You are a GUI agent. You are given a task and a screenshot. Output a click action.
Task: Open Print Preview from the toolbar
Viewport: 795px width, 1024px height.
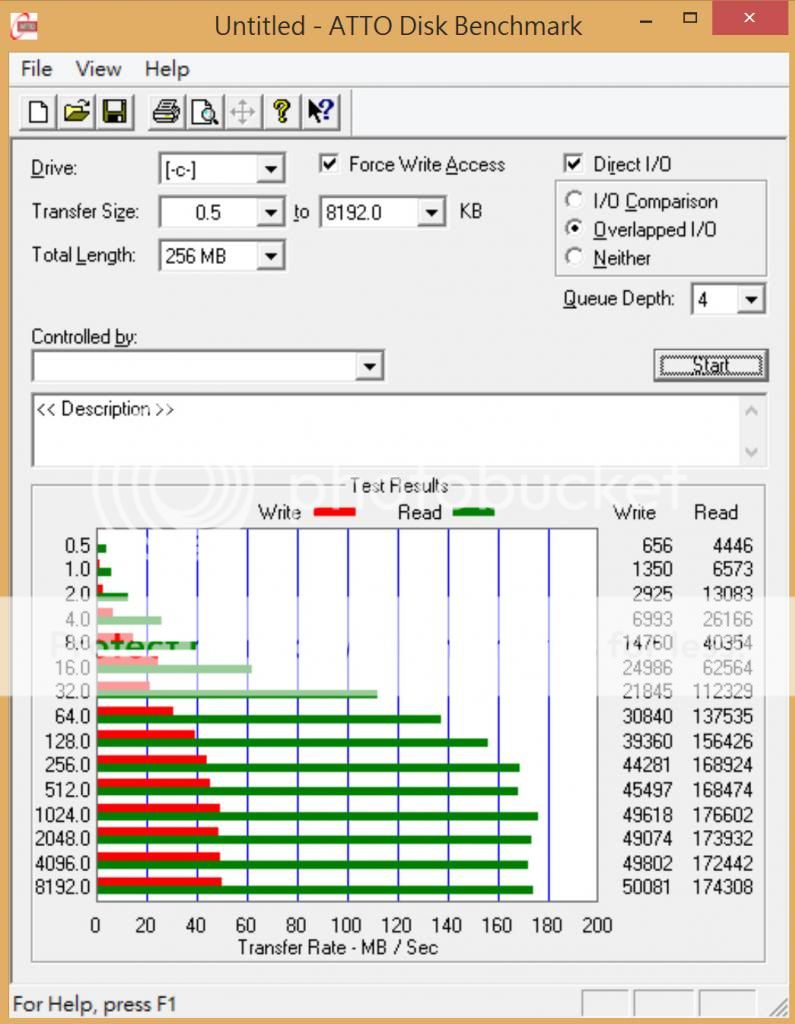tap(204, 112)
